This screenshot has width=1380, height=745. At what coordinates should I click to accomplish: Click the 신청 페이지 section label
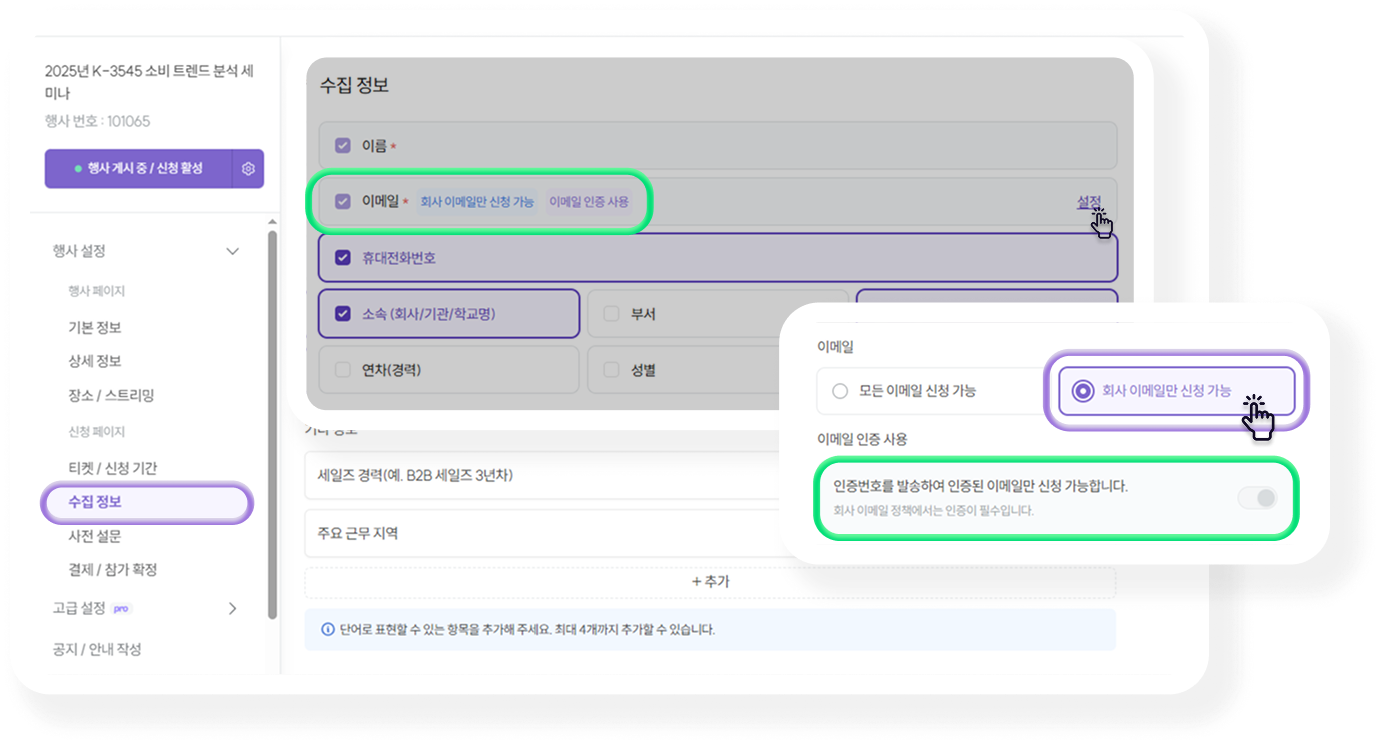96,432
